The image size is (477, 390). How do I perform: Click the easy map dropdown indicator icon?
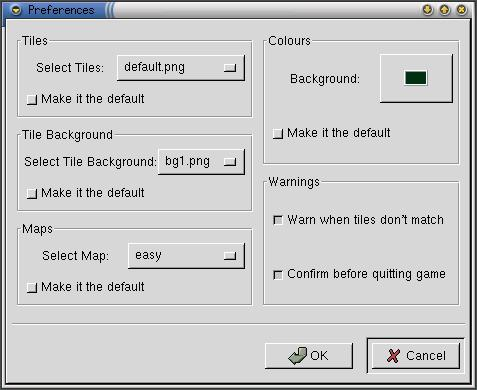[230, 256]
